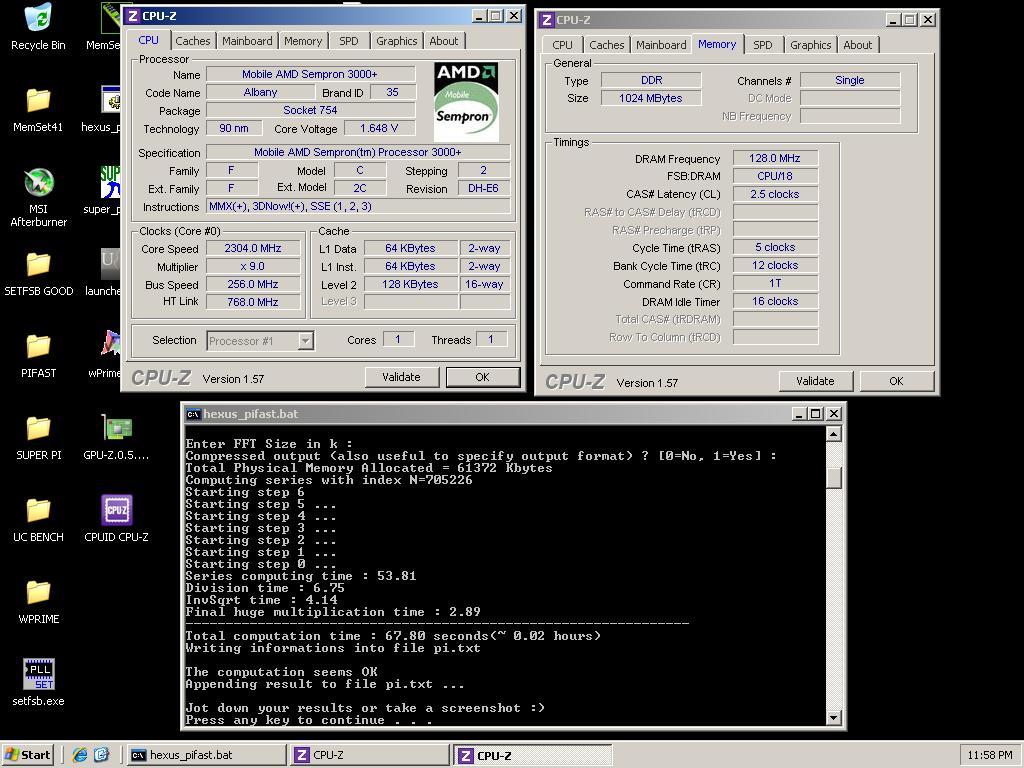The width and height of the screenshot is (1024, 768).
Task: Click Validate in left CPU-Z window
Action: tap(401, 377)
